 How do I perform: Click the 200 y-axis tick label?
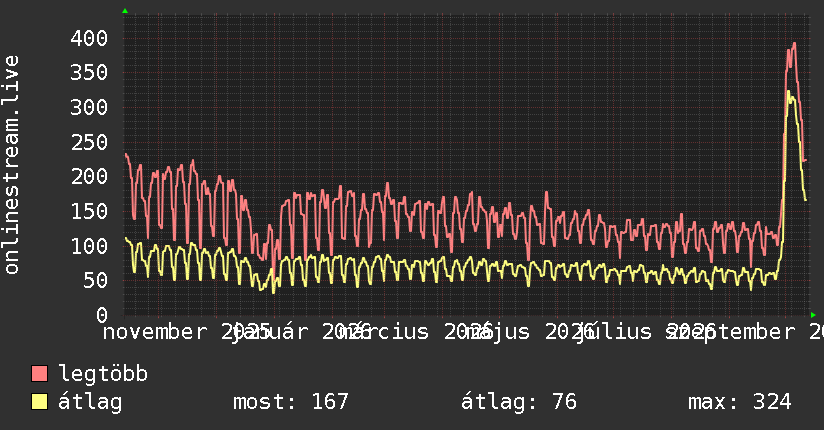point(89,177)
